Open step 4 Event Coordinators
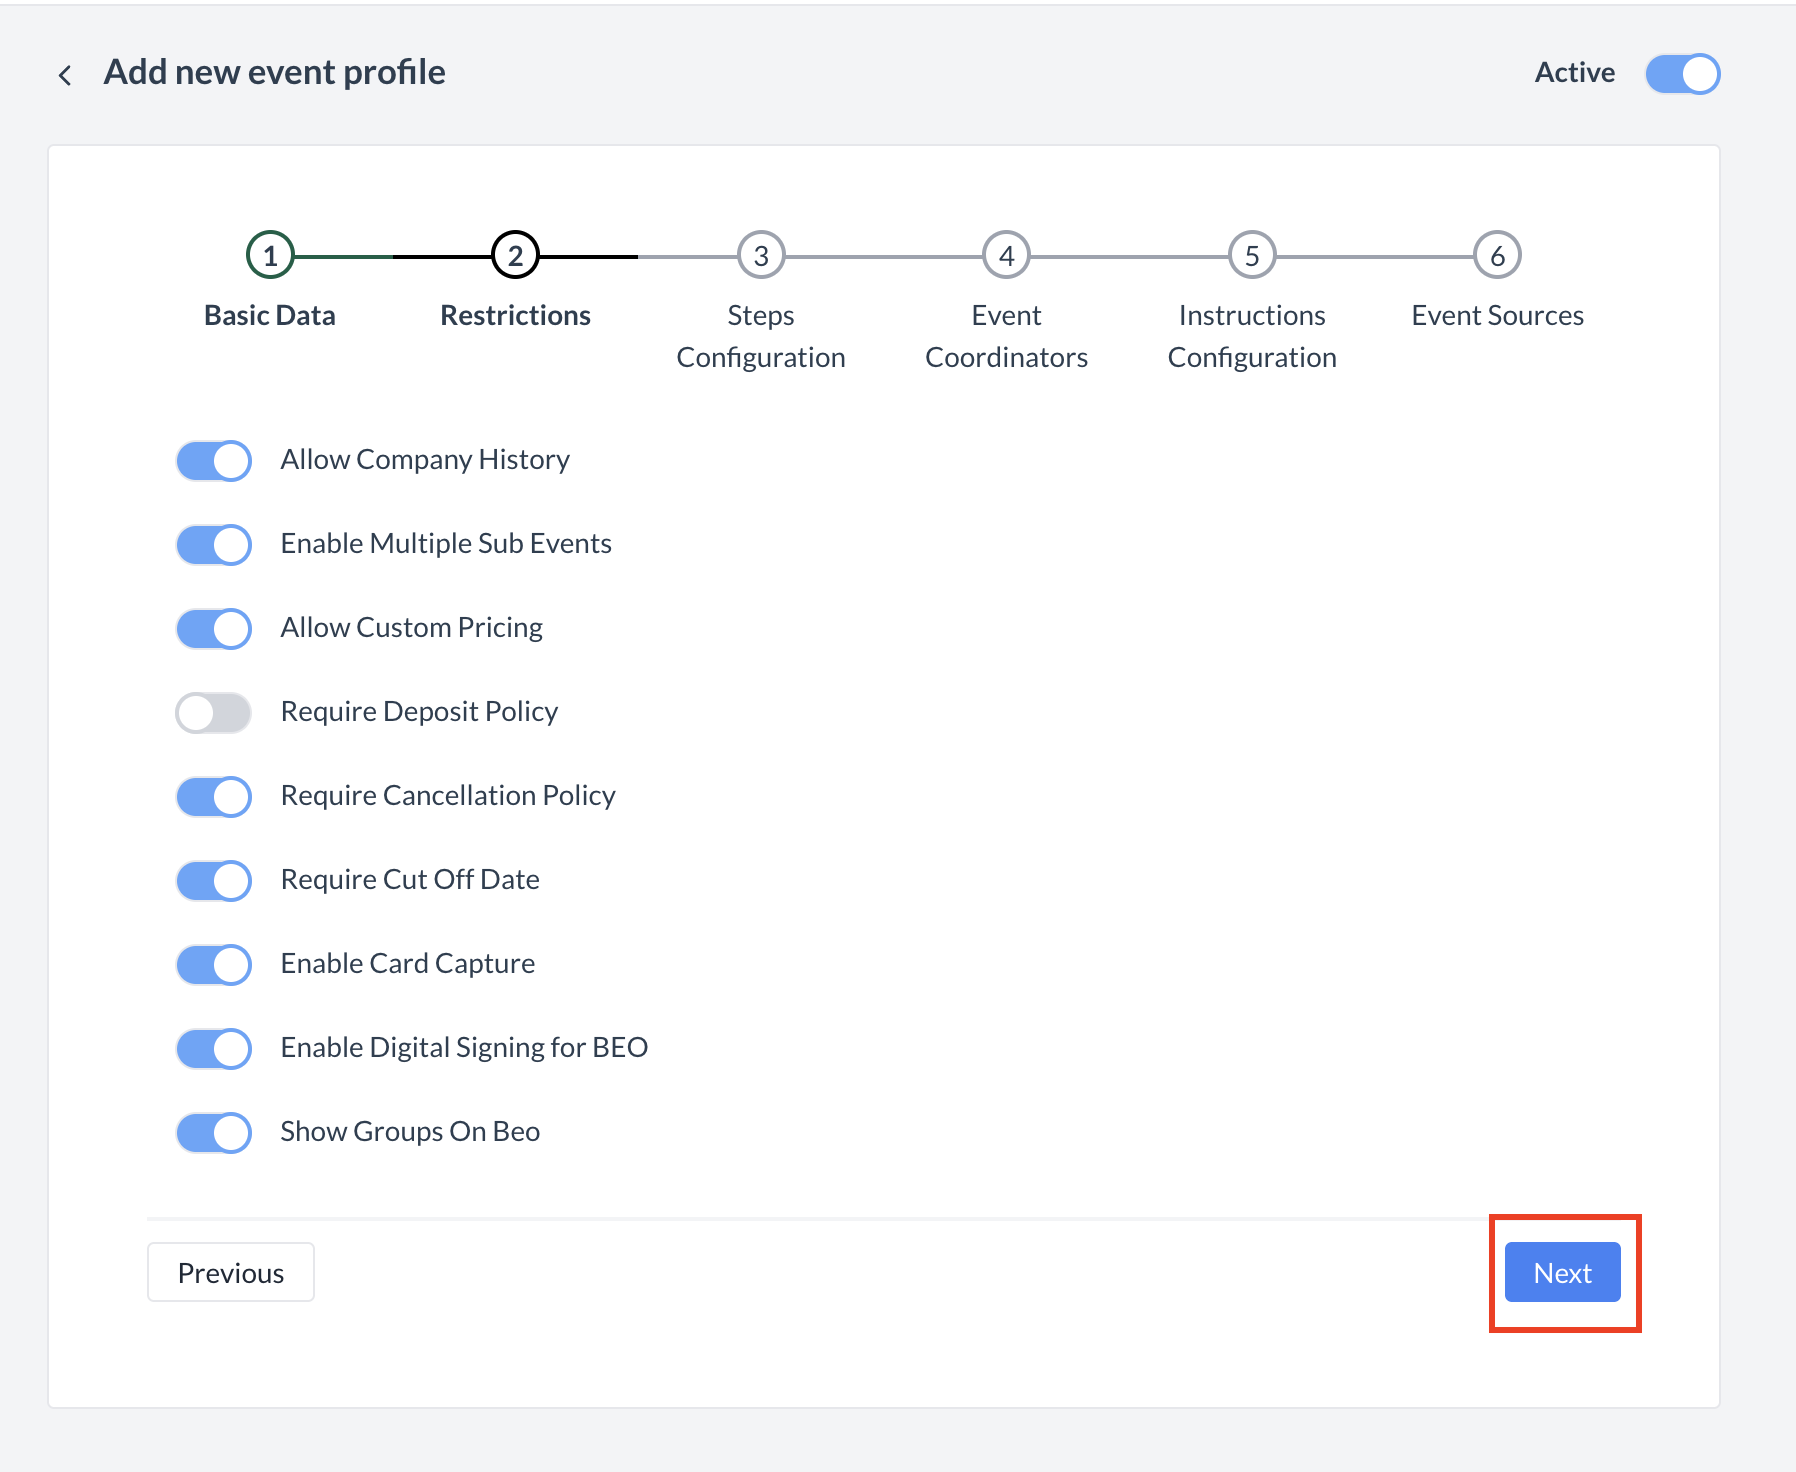 1006,256
